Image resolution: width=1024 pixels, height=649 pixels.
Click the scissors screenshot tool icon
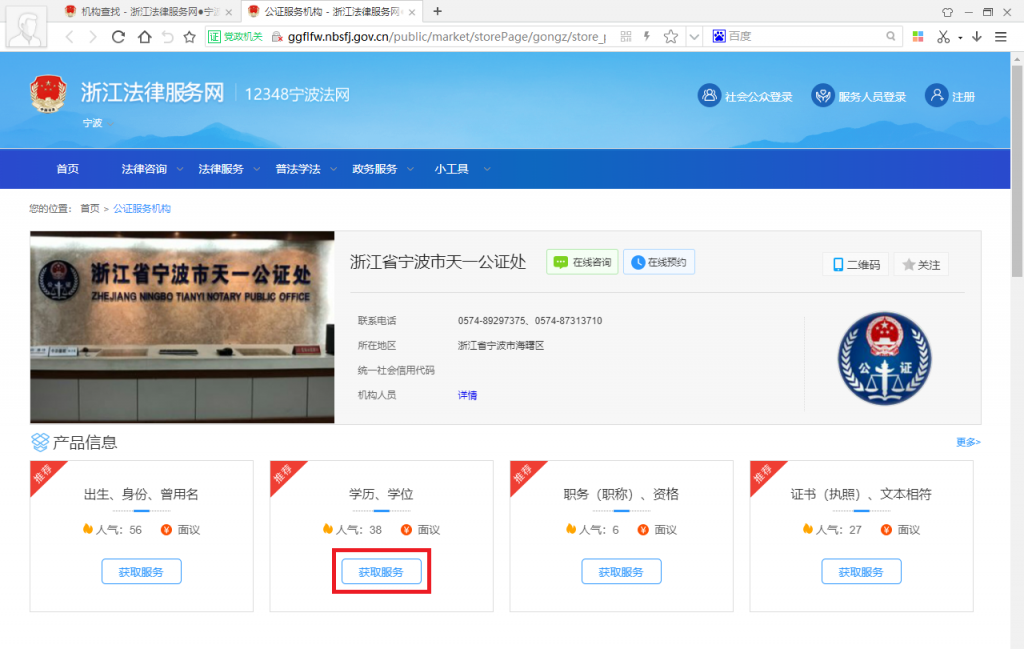(943, 37)
